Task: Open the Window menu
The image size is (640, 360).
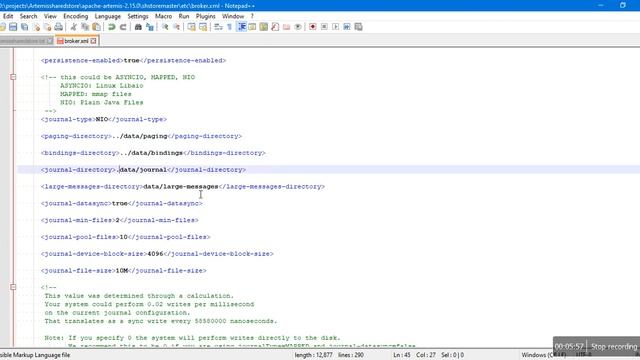Action: tap(233, 16)
